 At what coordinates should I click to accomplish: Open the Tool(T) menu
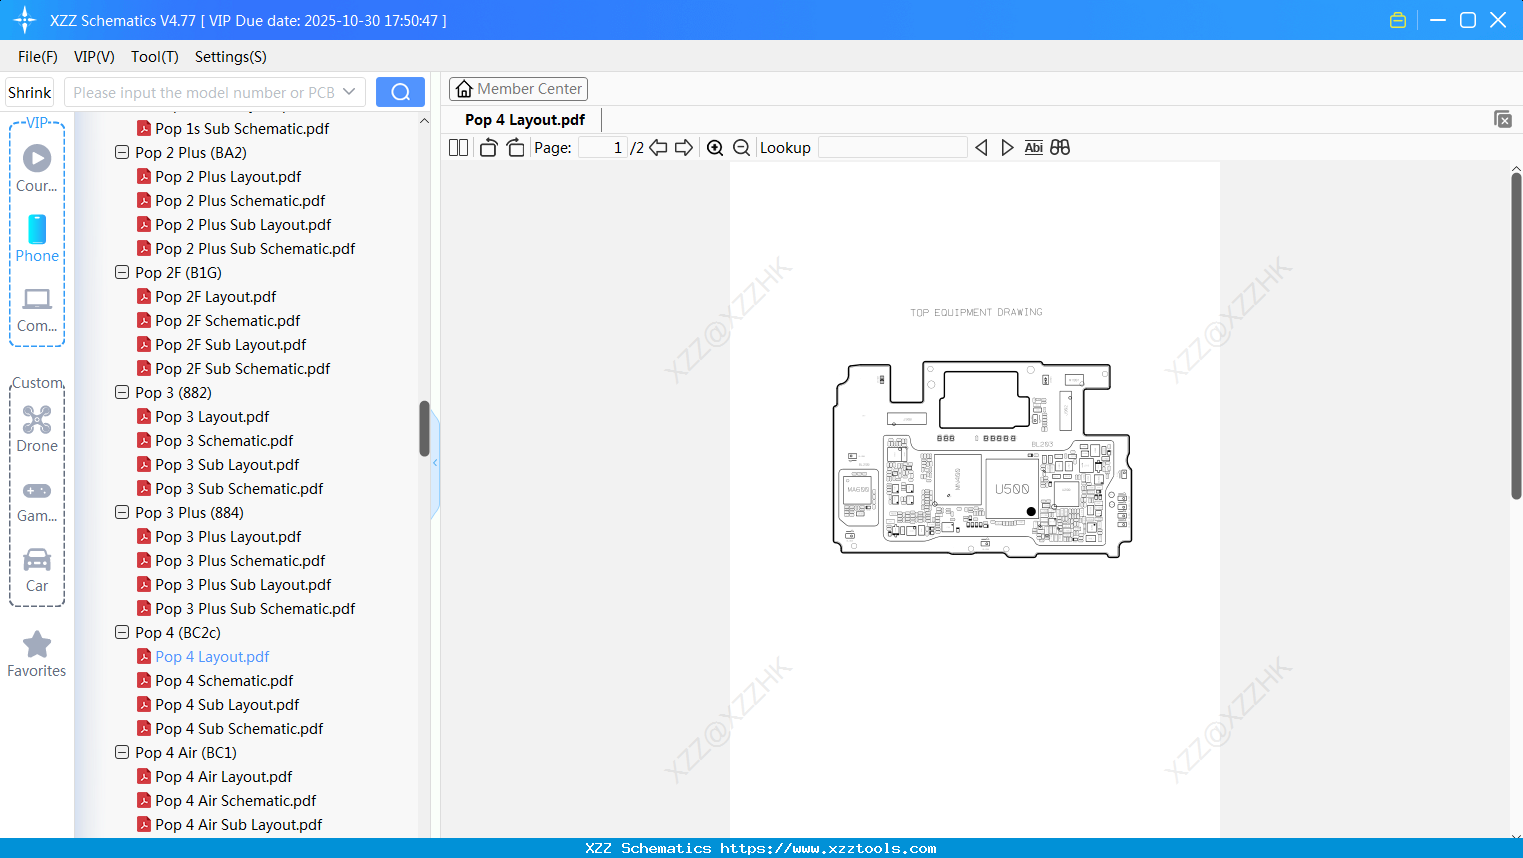(x=154, y=57)
